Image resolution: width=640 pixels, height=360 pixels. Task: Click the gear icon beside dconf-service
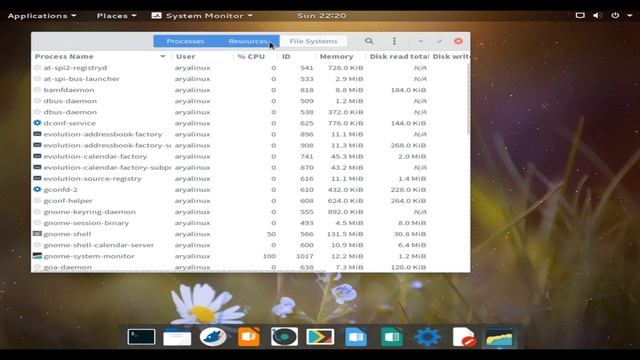[37, 123]
